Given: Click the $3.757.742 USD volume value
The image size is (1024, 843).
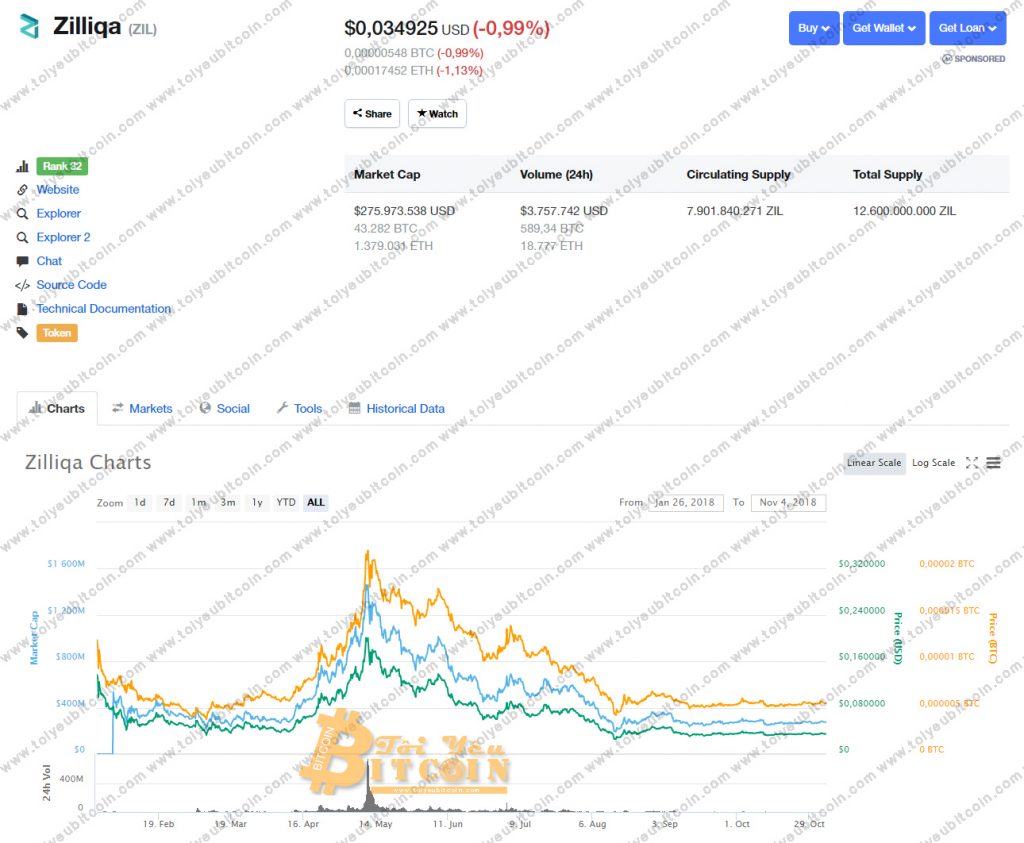Looking at the screenshot, I should coord(564,211).
